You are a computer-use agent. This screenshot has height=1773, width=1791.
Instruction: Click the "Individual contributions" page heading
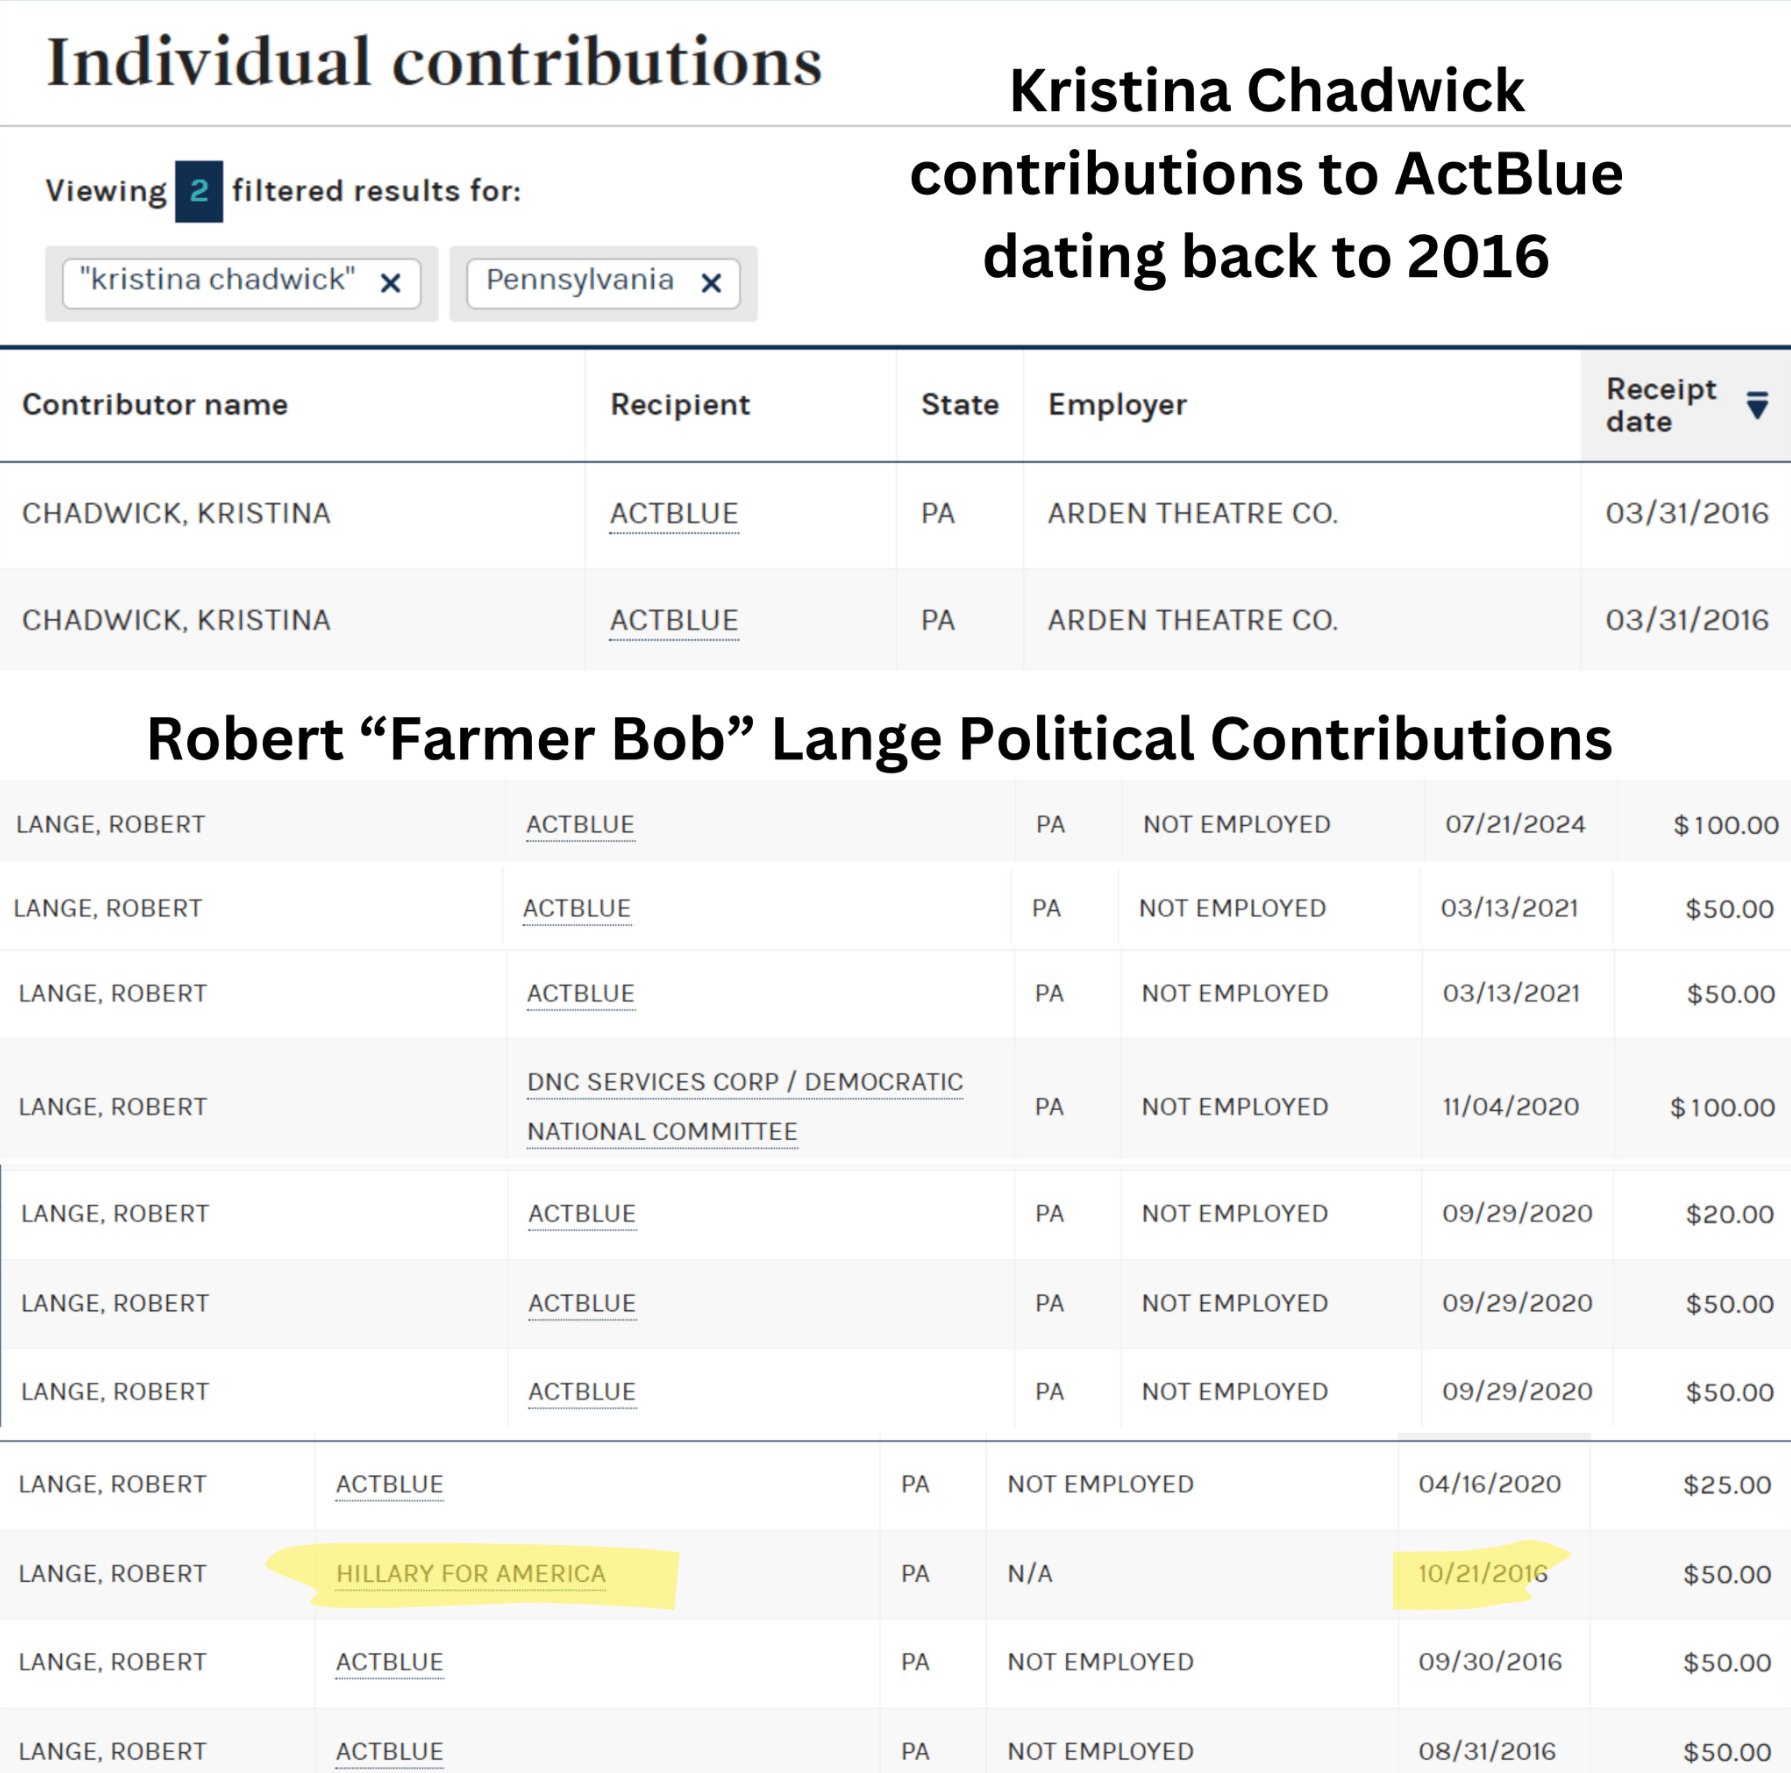coord(435,62)
